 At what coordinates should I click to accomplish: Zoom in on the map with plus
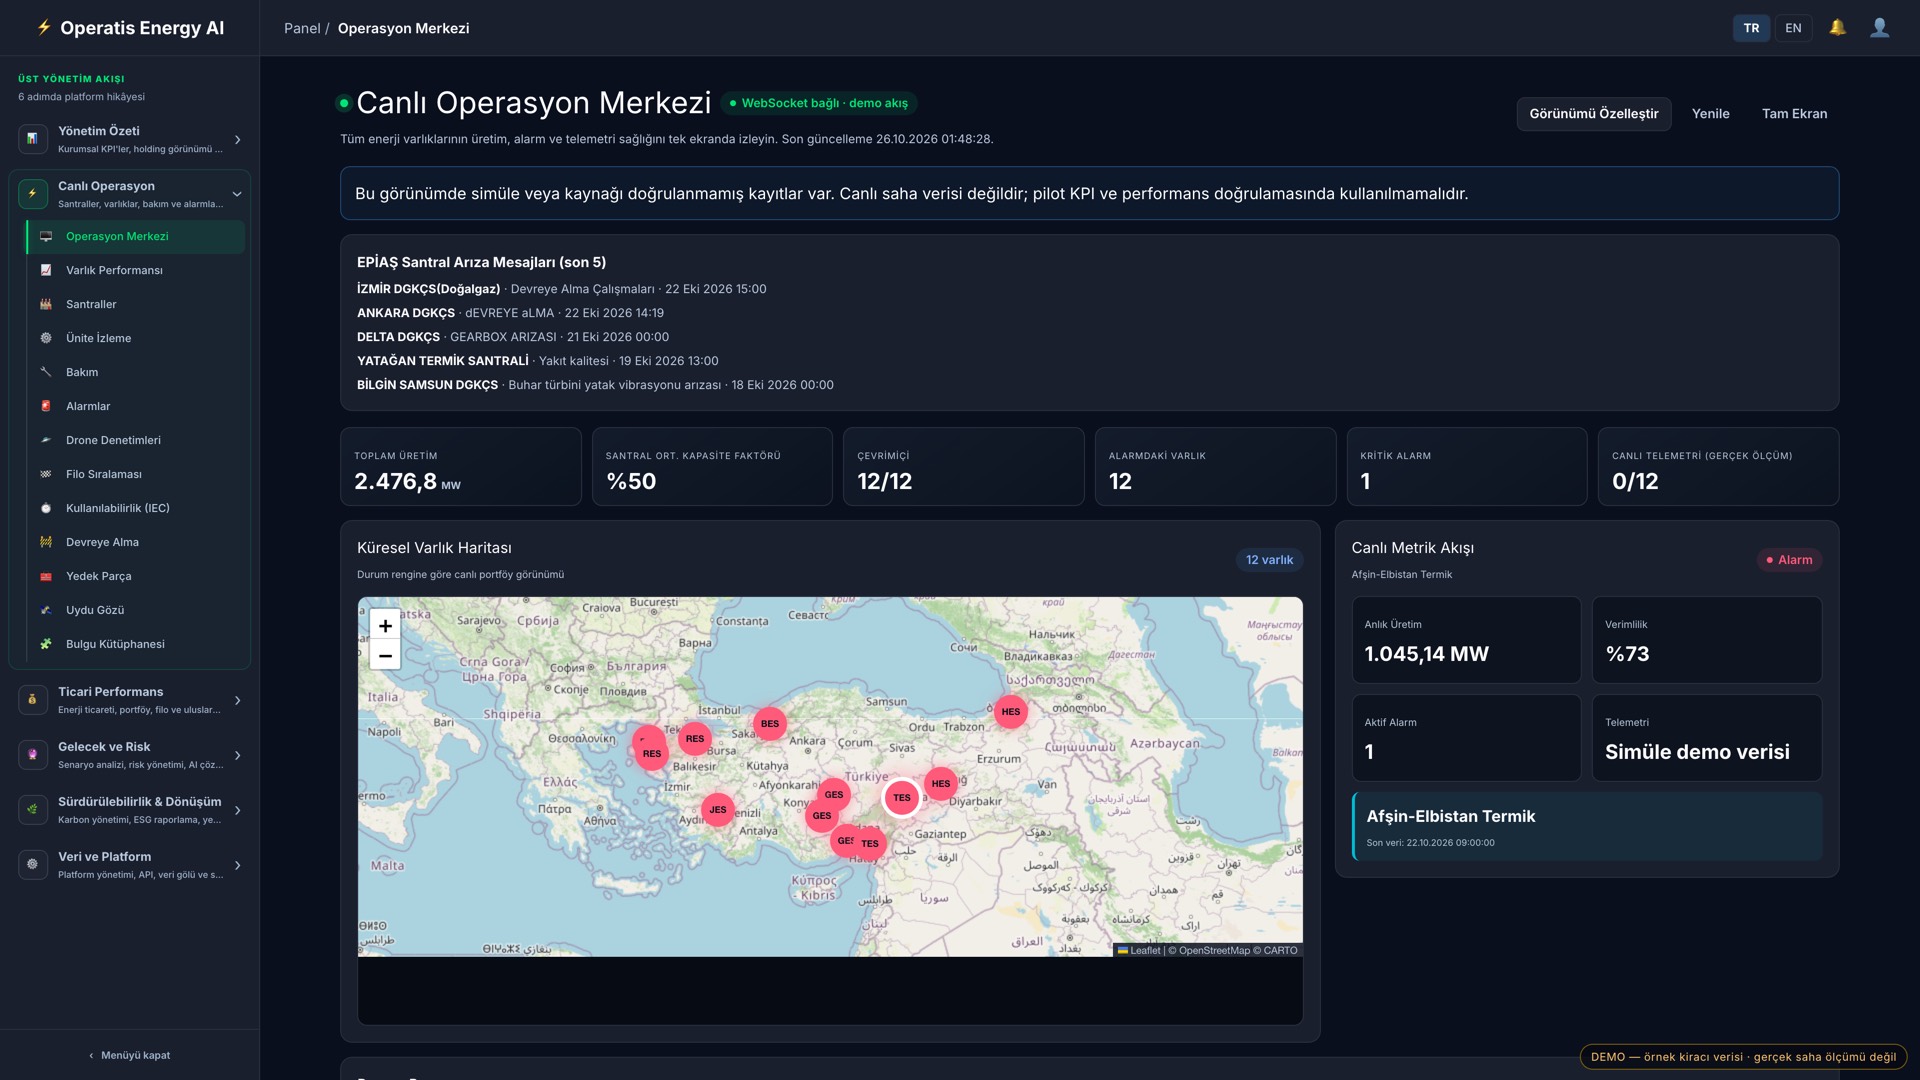click(x=385, y=626)
